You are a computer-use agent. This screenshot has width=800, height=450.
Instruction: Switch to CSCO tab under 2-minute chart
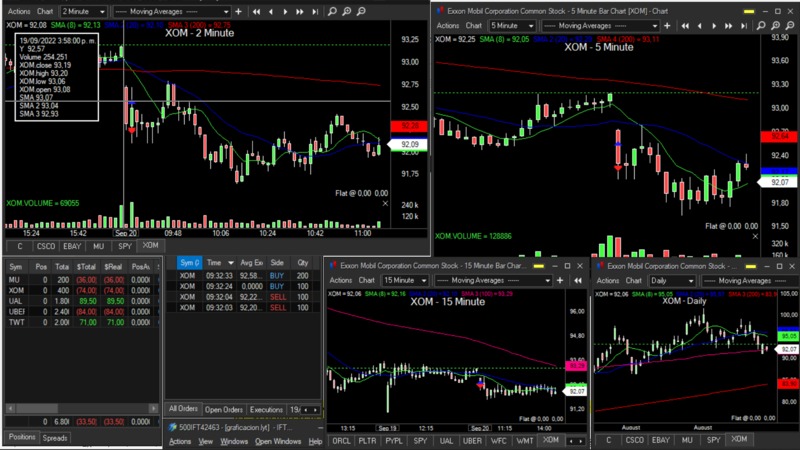pos(46,245)
